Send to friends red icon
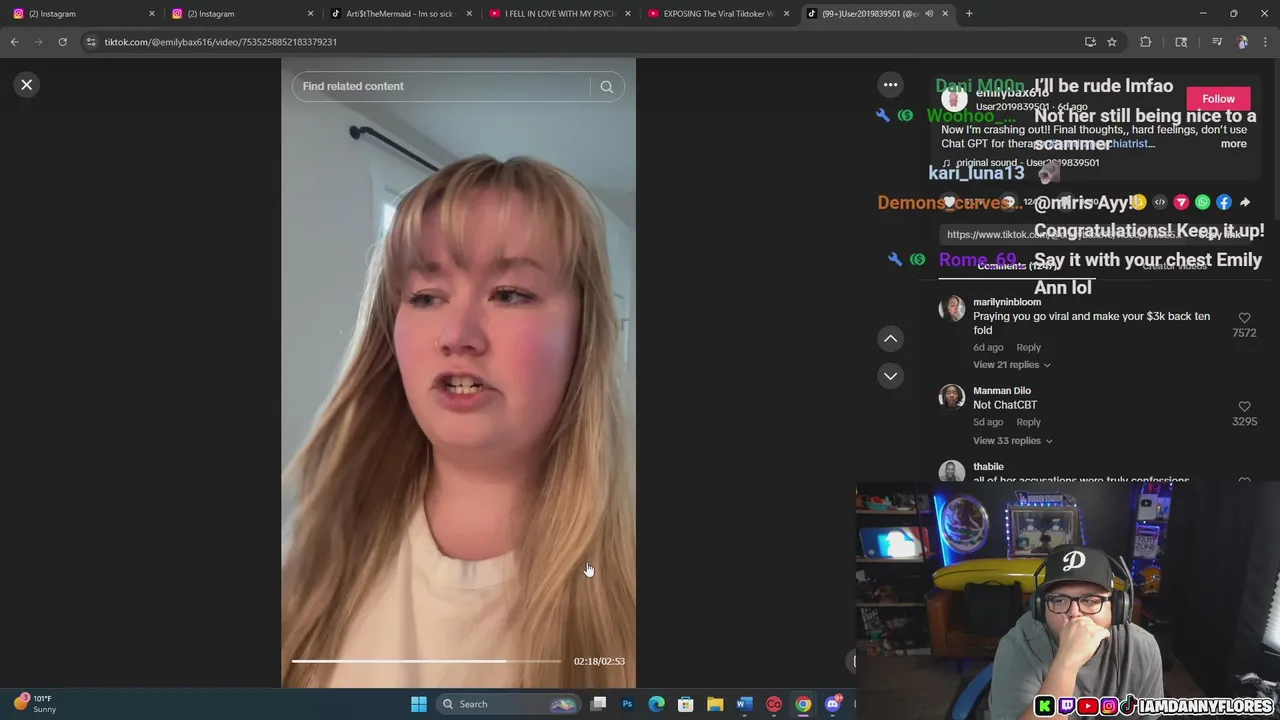The width and height of the screenshot is (1280, 720). tap(1181, 202)
